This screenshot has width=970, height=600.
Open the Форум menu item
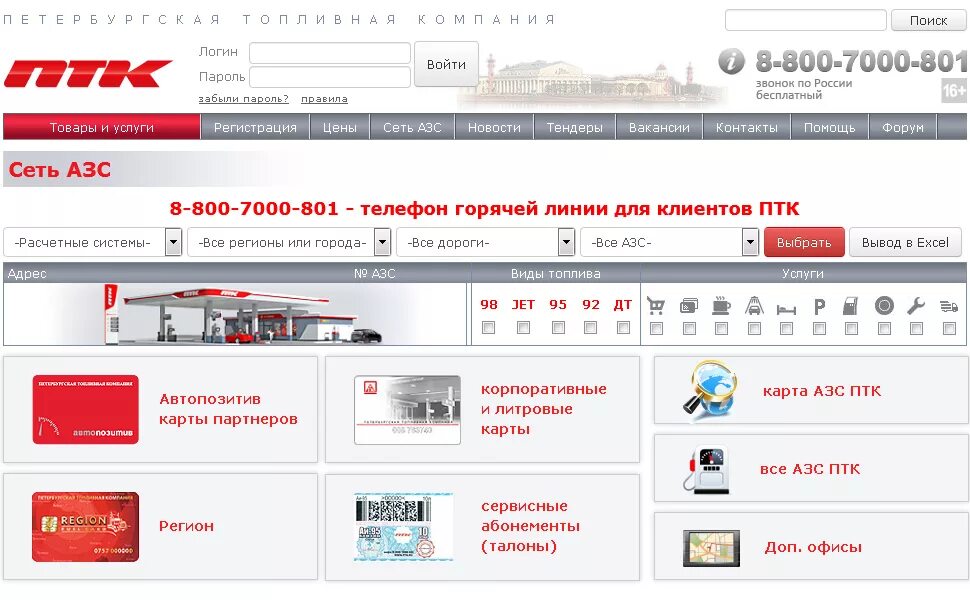click(x=903, y=127)
